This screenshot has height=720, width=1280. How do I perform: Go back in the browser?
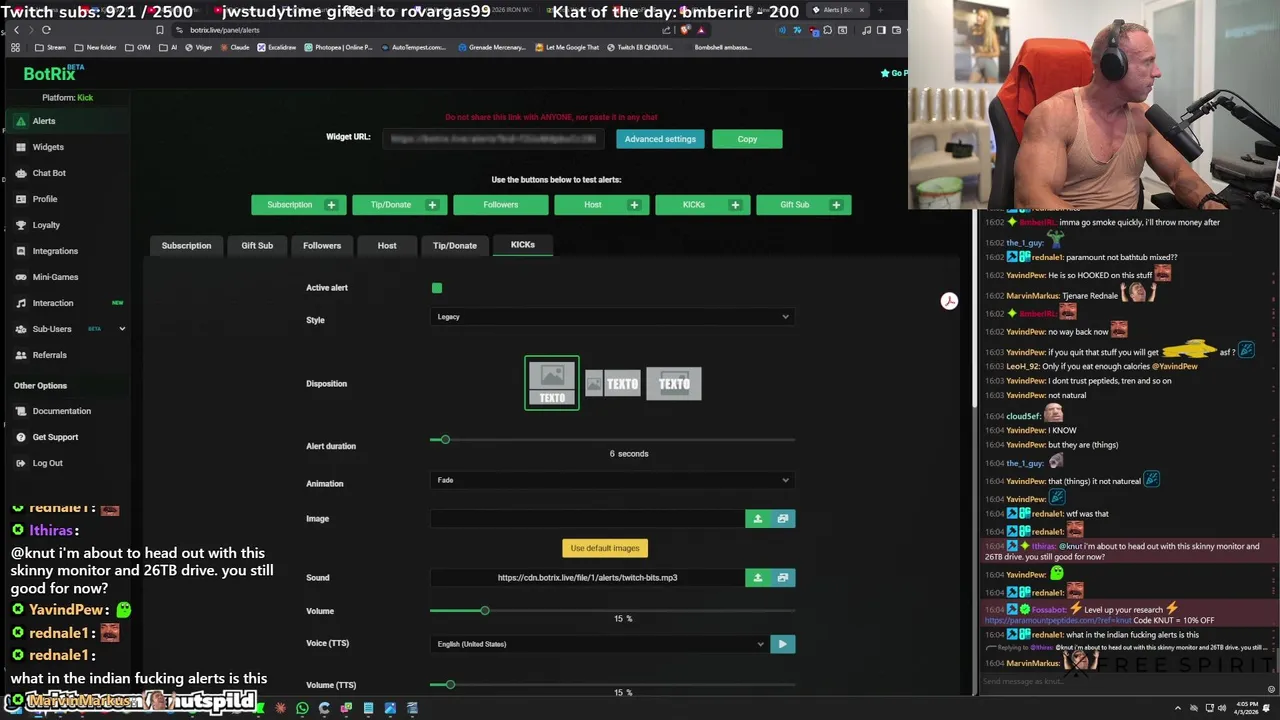tap(16, 30)
